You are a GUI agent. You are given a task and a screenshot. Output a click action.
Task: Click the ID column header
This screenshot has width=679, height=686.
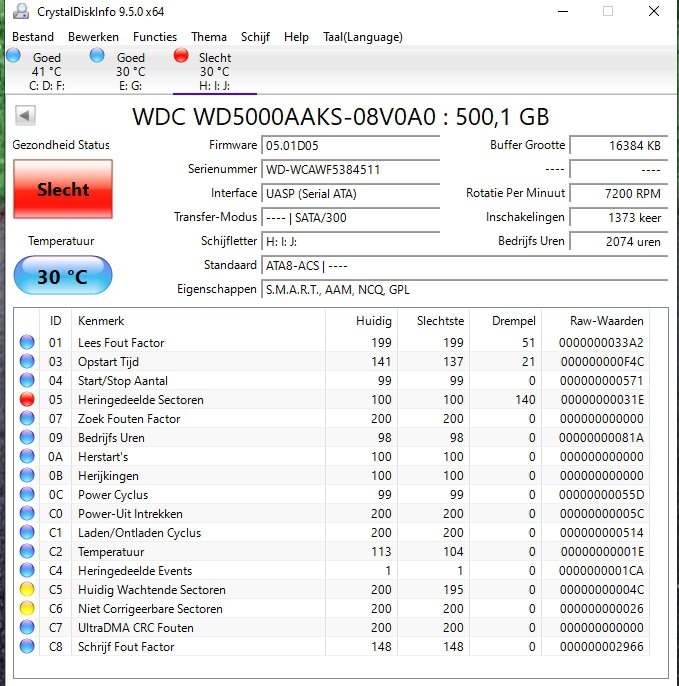pyautogui.click(x=56, y=321)
